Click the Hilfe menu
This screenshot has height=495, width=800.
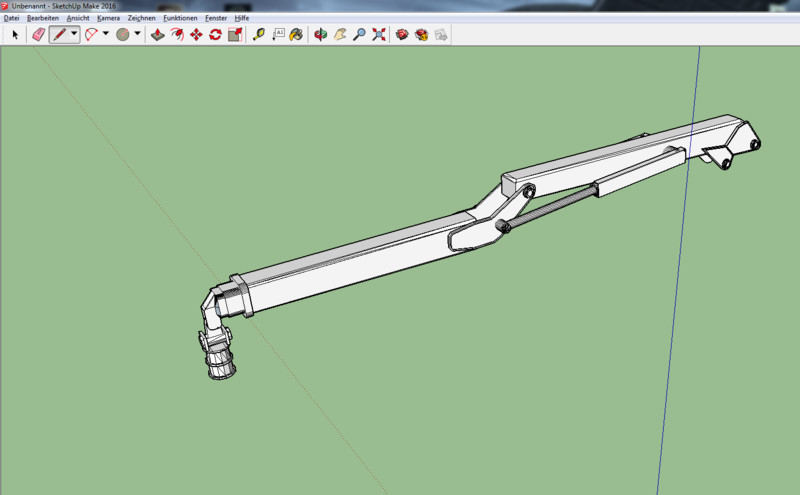pos(242,18)
